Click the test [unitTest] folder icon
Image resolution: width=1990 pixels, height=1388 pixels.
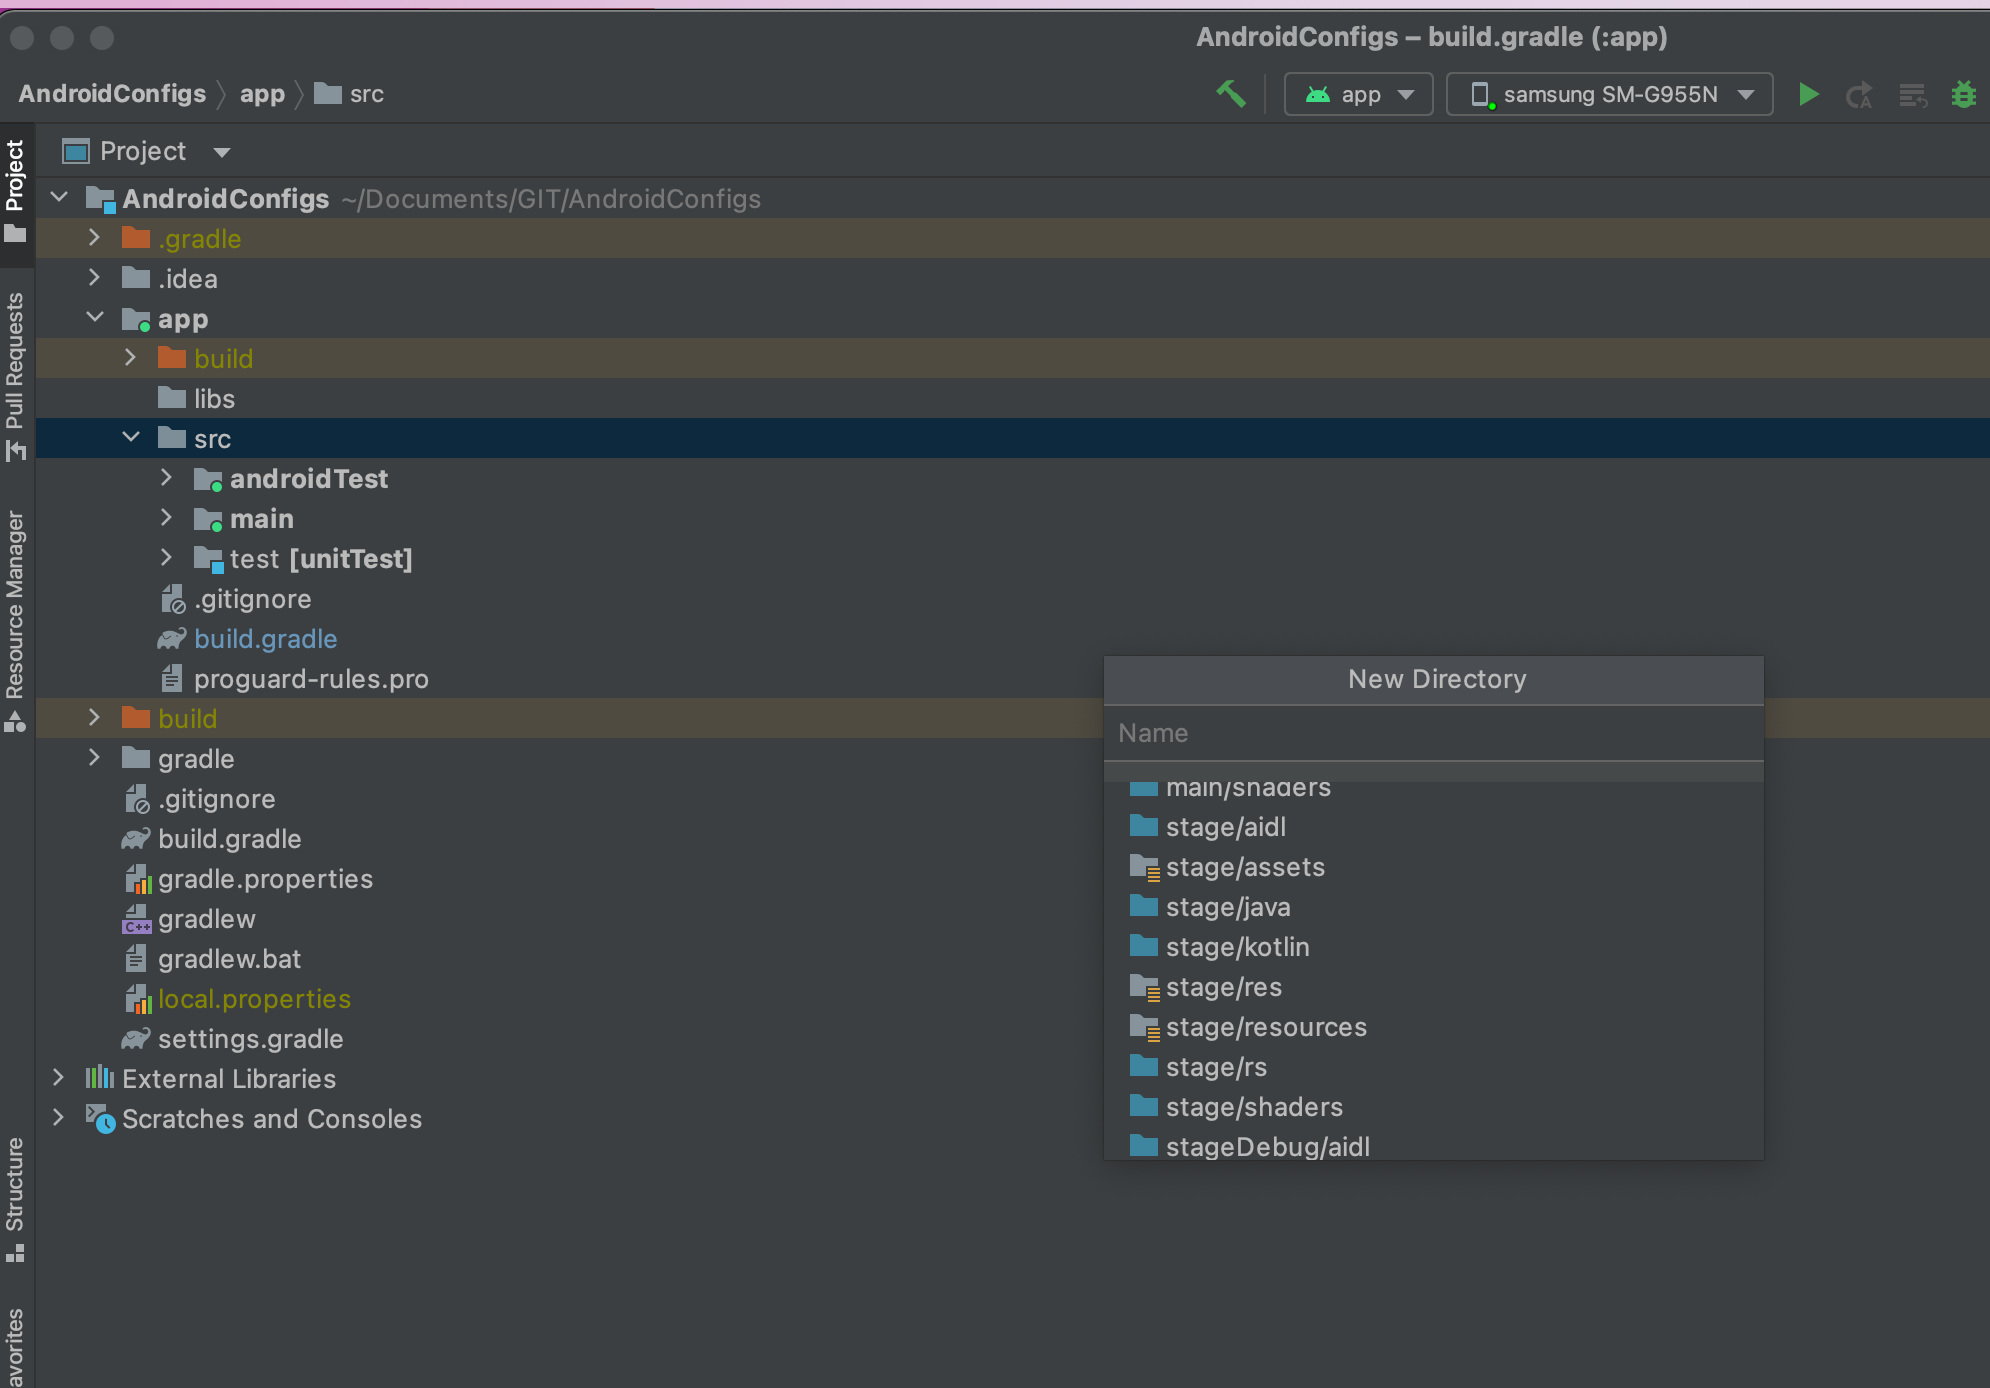(x=208, y=559)
